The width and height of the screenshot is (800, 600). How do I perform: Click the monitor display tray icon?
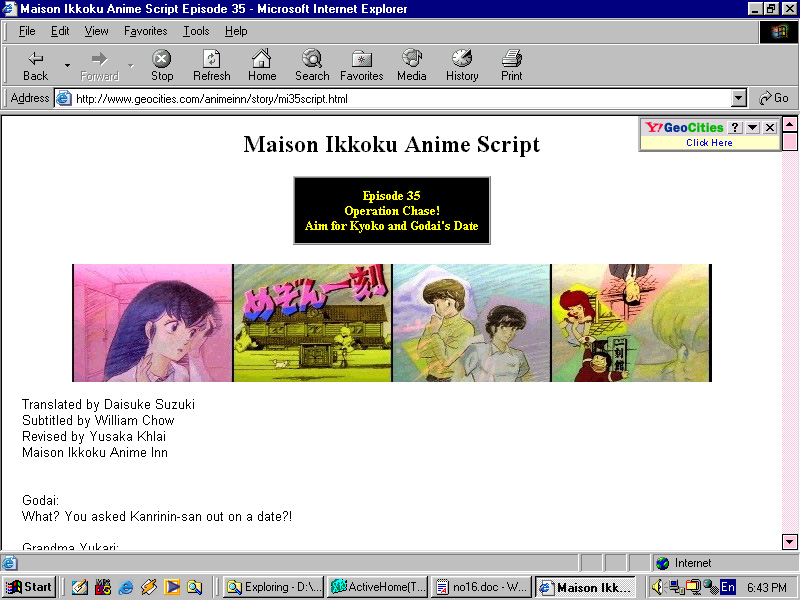click(693, 587)
